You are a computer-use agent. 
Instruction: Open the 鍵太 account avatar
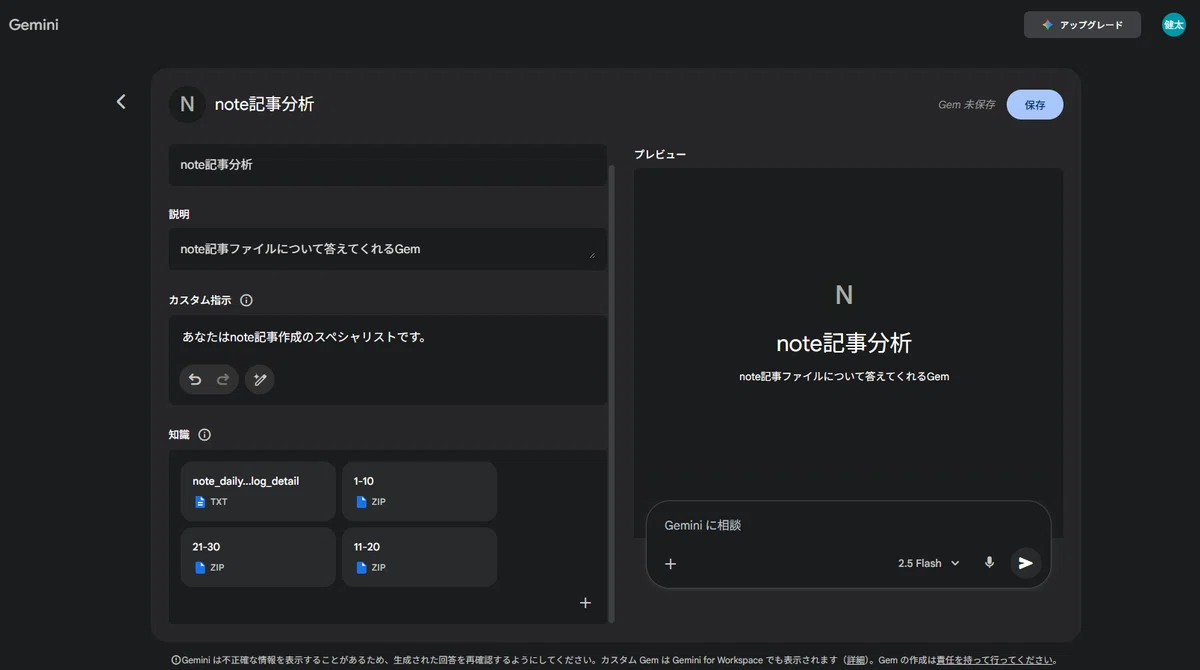(1174, 25)
